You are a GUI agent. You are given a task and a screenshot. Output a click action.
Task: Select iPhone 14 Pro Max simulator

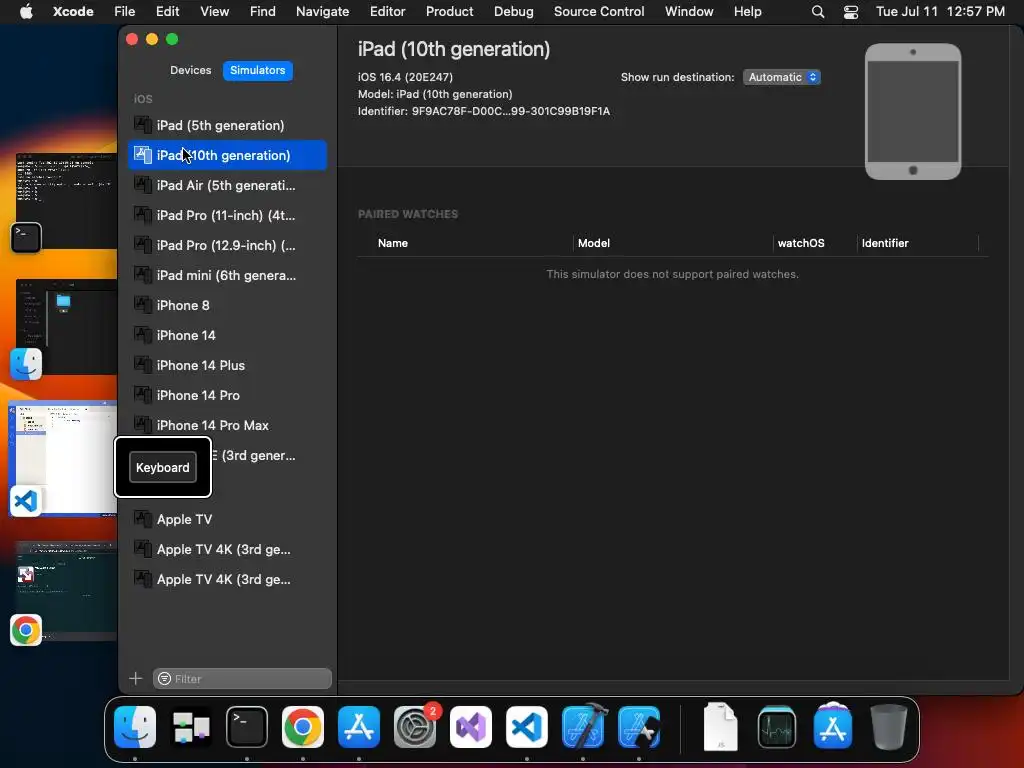[x=227, y=426]
